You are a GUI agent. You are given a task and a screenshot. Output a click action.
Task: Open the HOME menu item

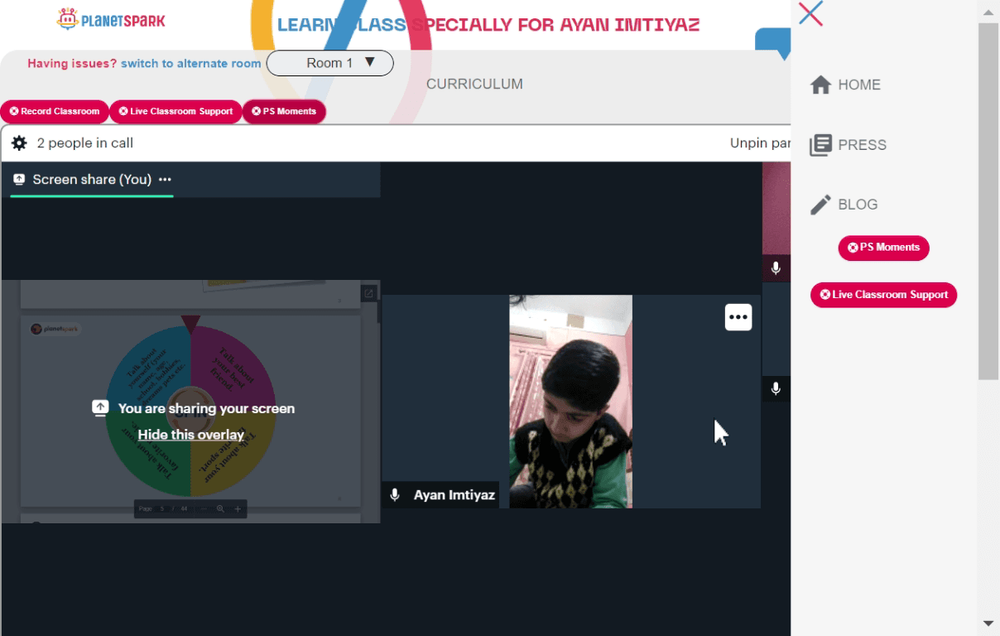point(858,85)
